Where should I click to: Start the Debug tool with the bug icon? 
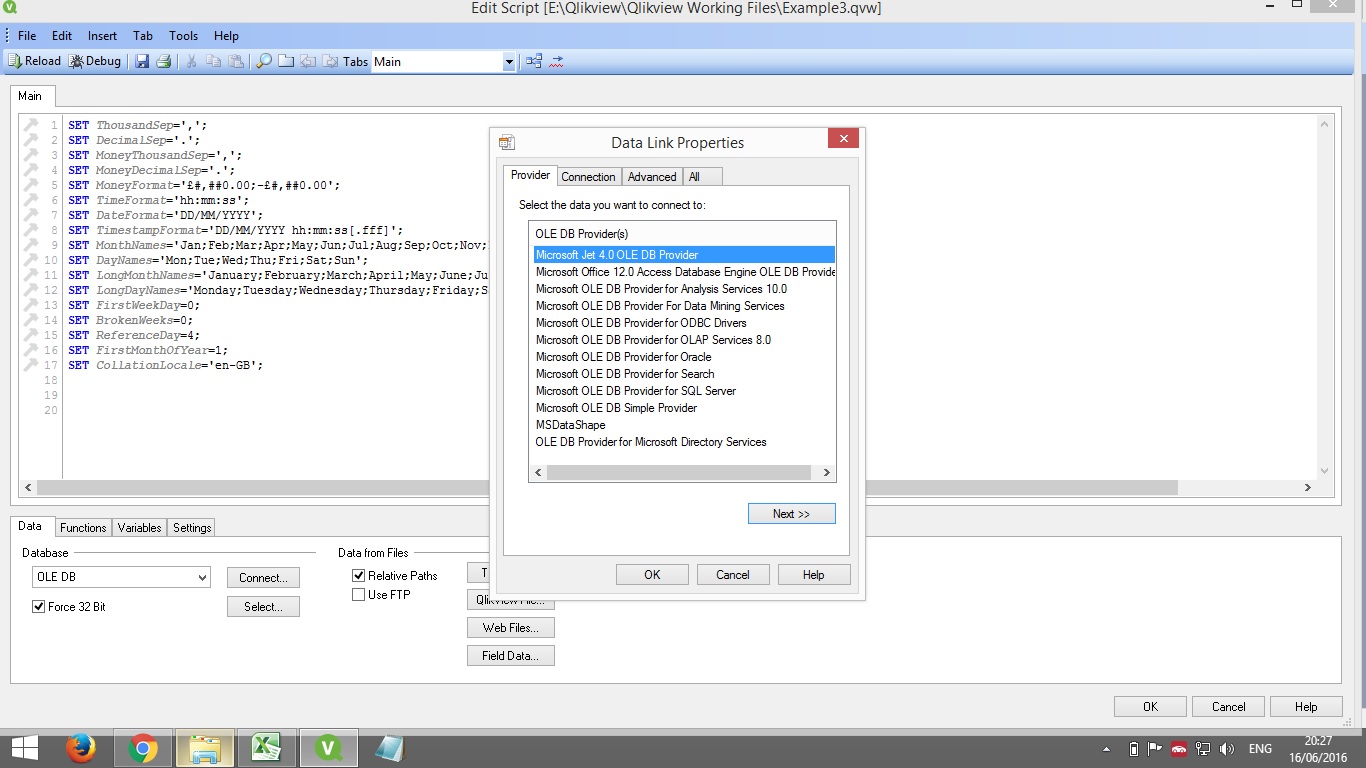pyautogui.click(x=95, y=61)
